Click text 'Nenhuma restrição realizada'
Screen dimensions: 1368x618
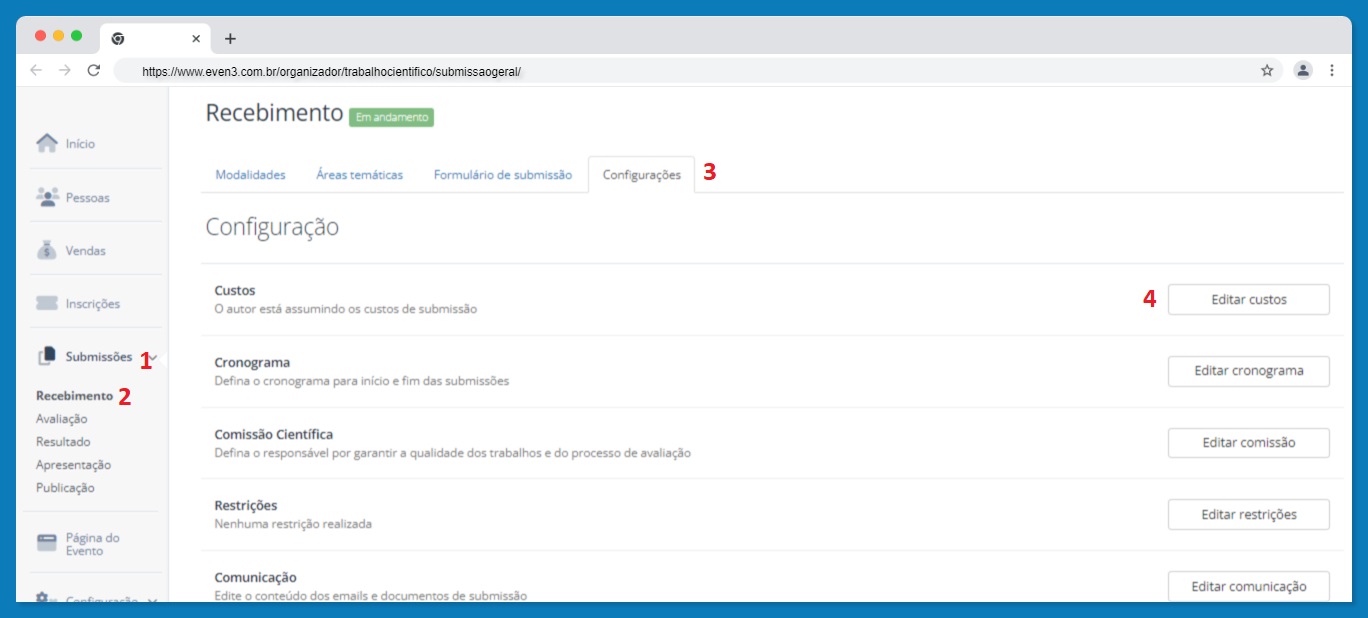(293, 523)
